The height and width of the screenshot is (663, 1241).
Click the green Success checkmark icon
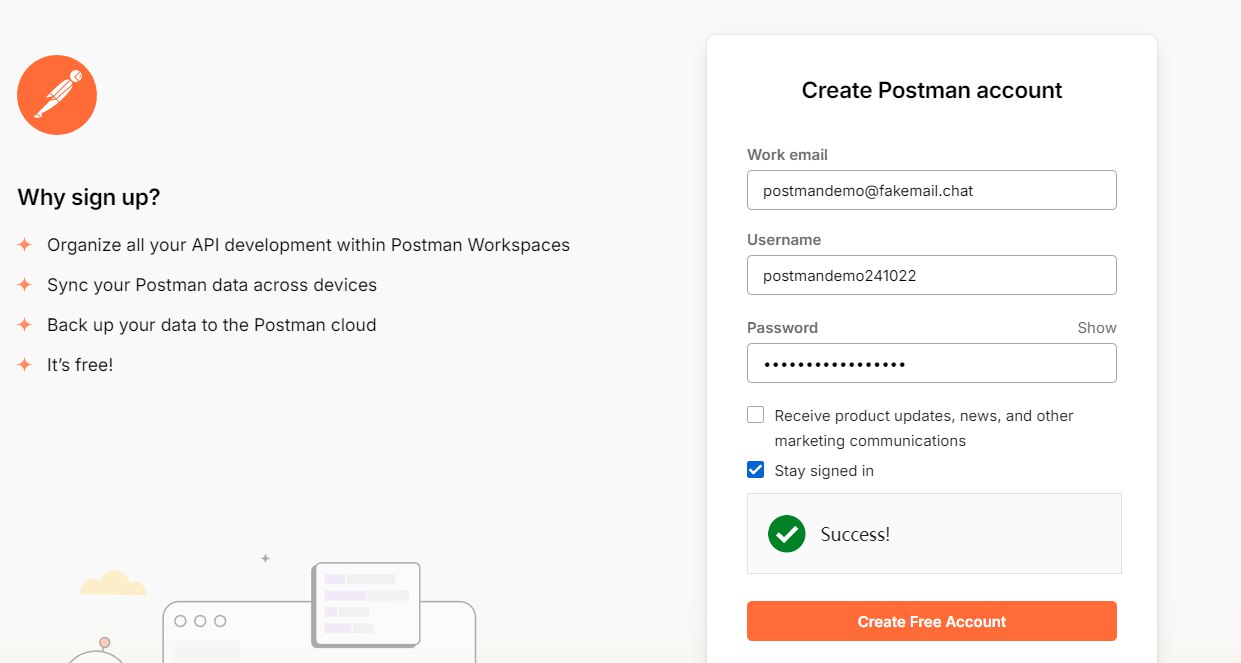786,534
